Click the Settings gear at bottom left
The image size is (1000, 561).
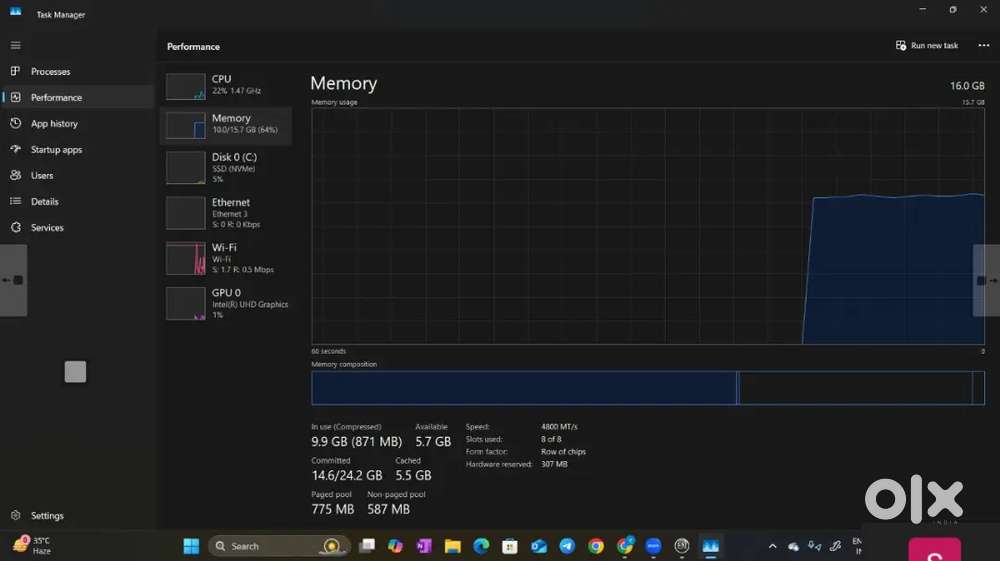[x=15, y=516]
